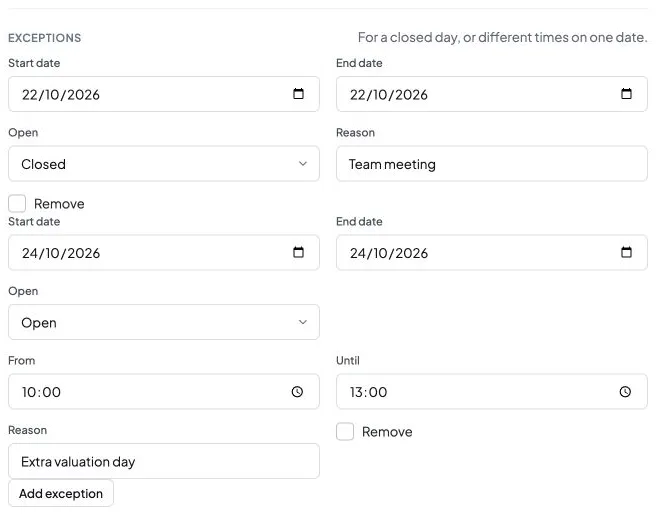656x516 pixels.
Task: Click clock icon in From time field
Action: point(297,391)
